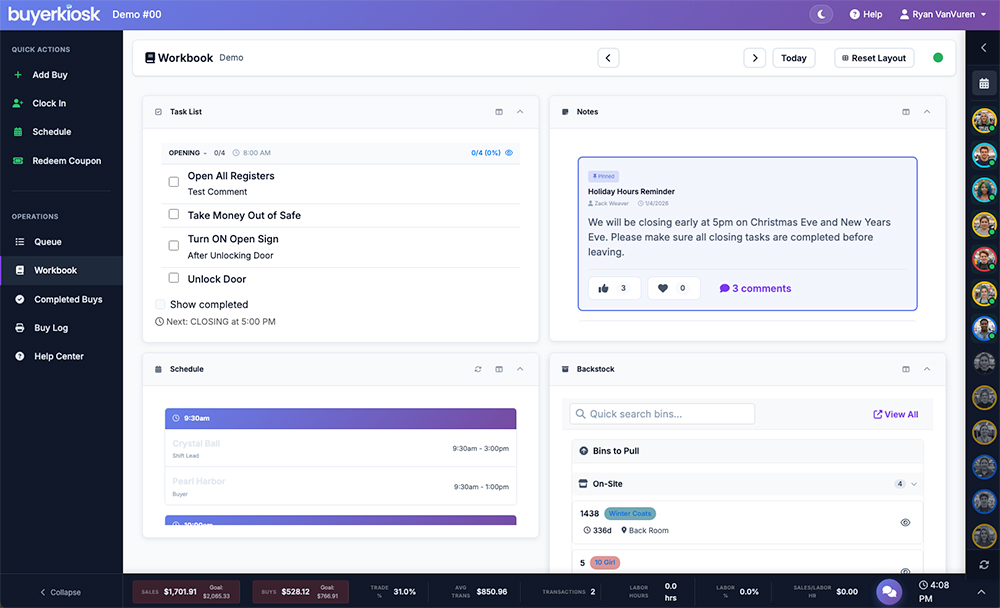Open the Queue from Operations sidebar
Image resolution: width=1000 pixels, height=608 pixels.
[x=50, y=240]
